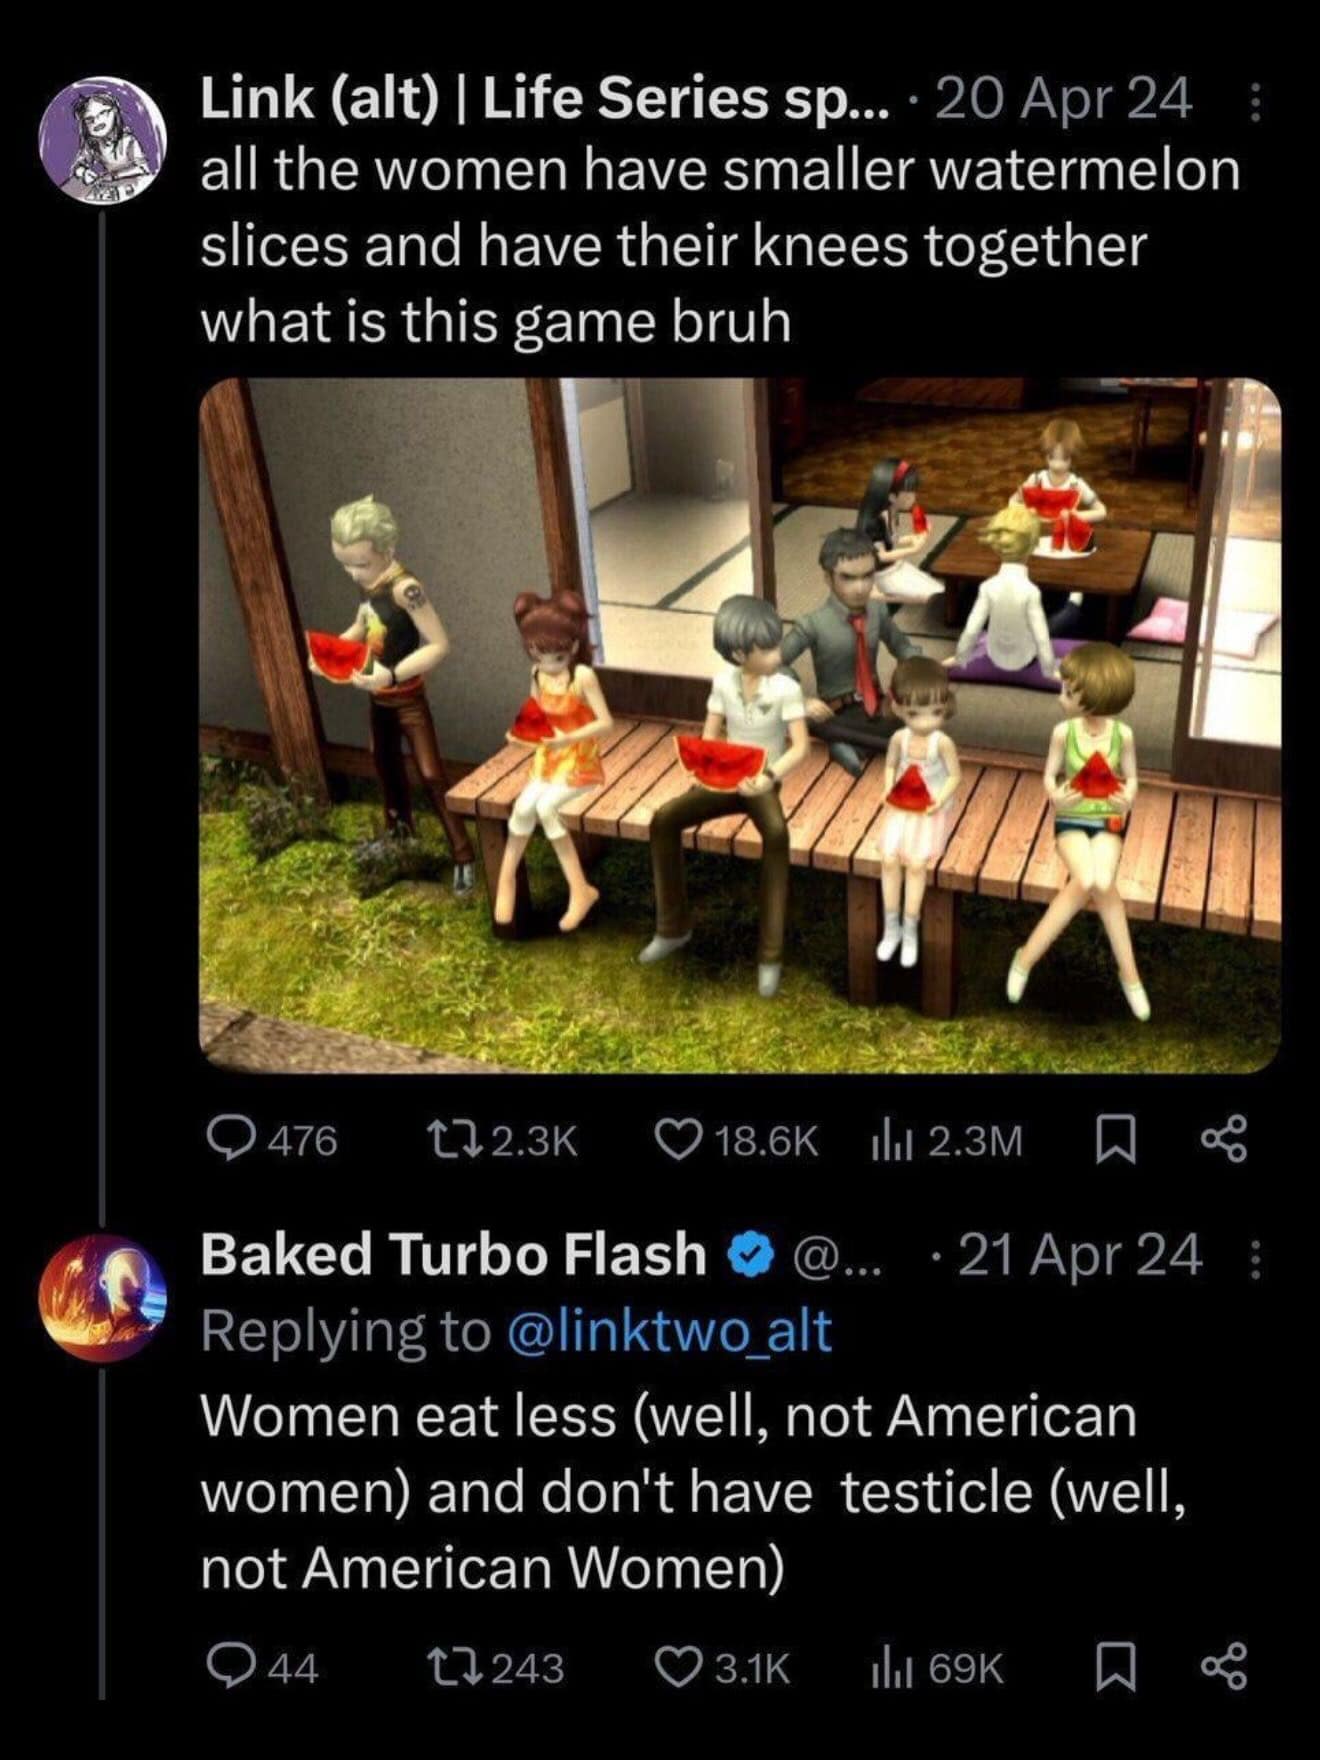Reply to Baked Turbo Flash's tweet
Screen dimensions: 1320x1760
[229, 1667]
